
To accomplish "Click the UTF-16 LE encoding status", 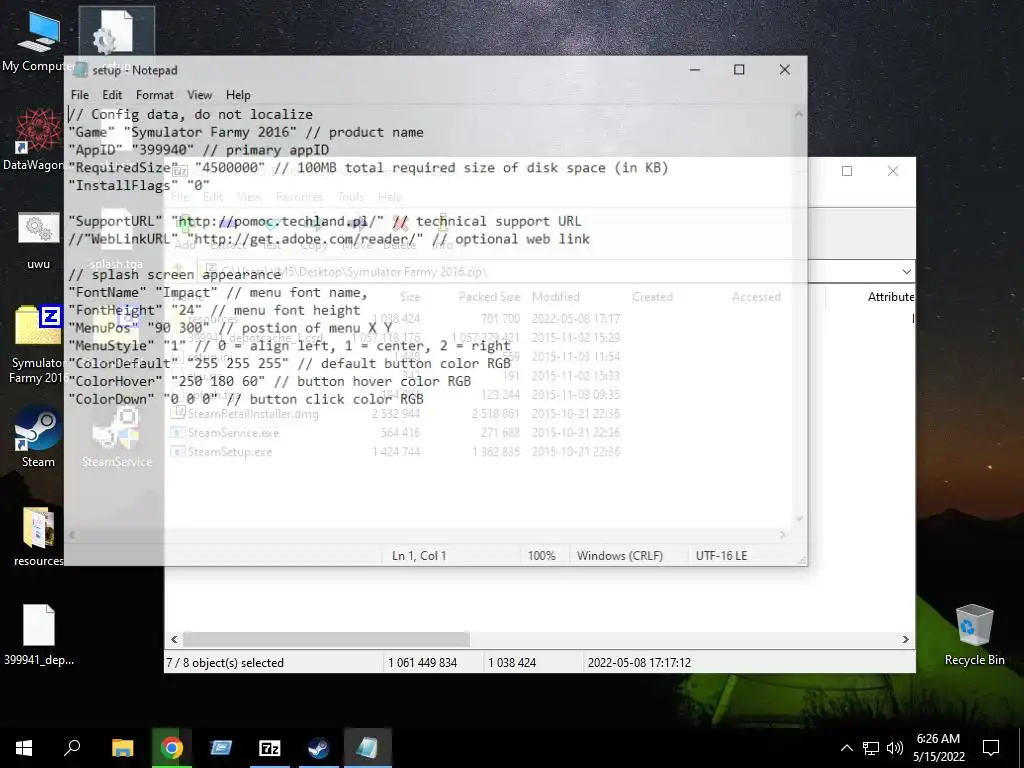I will (721, 556).
